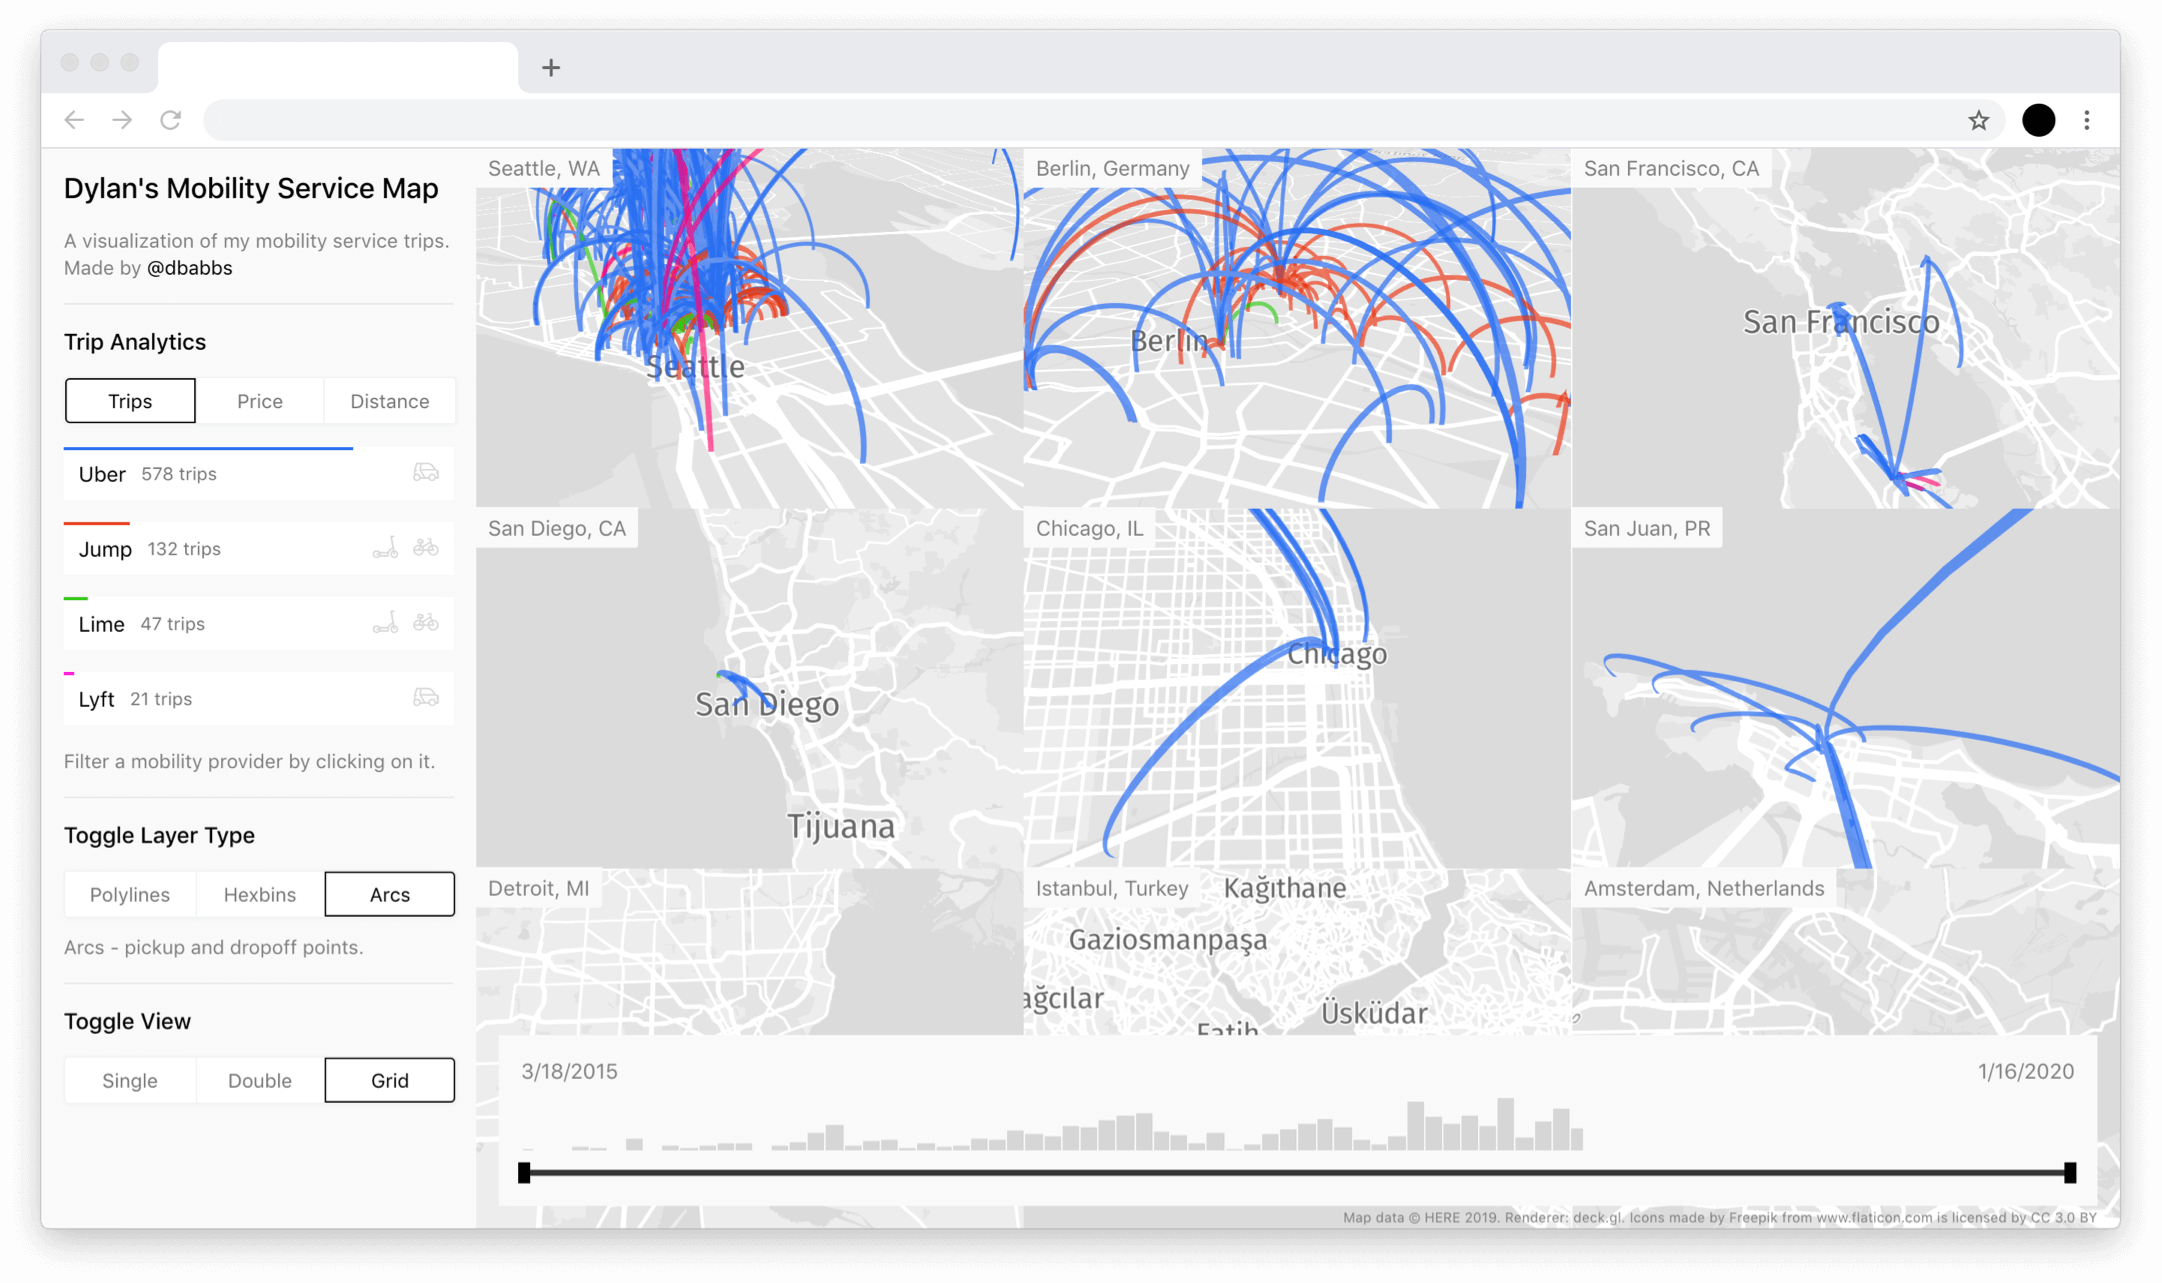
Task: Click the Lime bicycle icon
Action: tap(426, 622)
